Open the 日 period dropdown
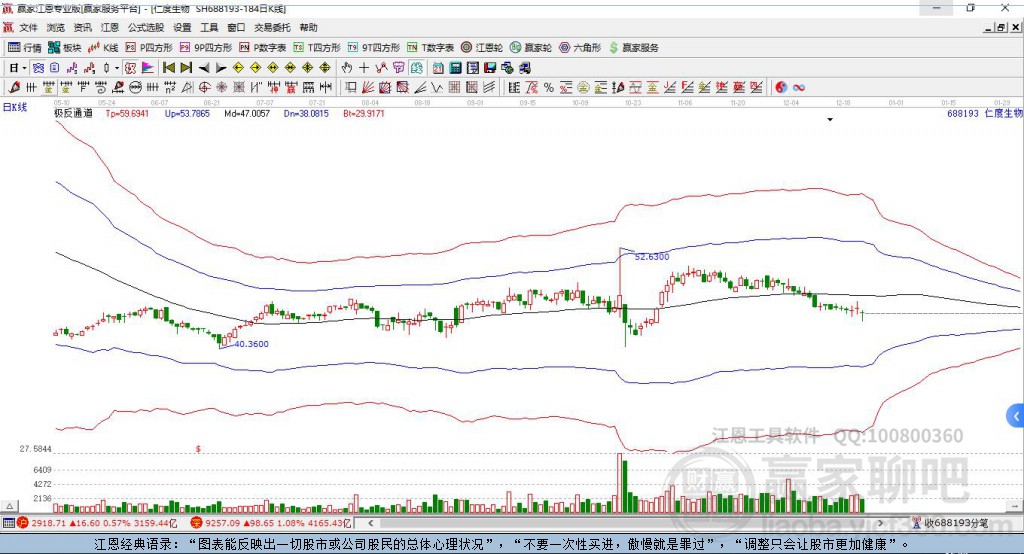This screenshot has width=1024, height=554. click(18, 68)
